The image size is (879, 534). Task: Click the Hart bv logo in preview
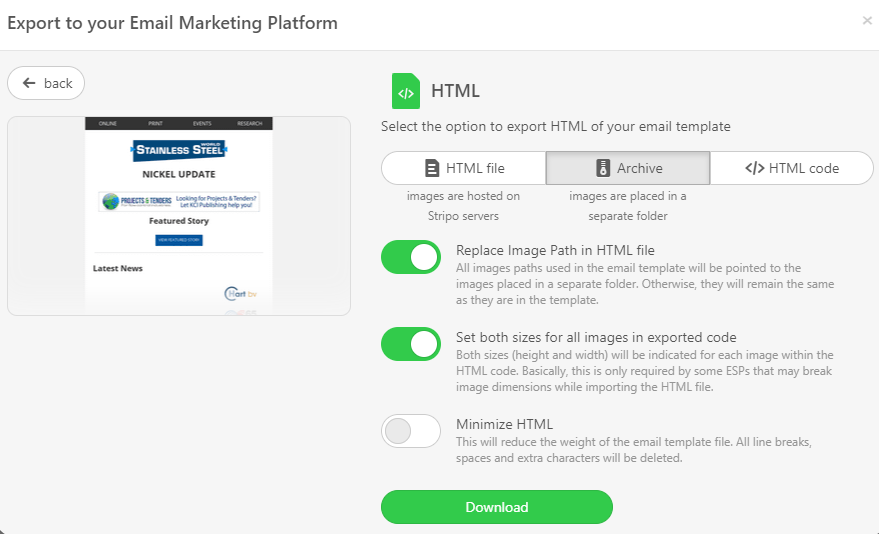240,294
